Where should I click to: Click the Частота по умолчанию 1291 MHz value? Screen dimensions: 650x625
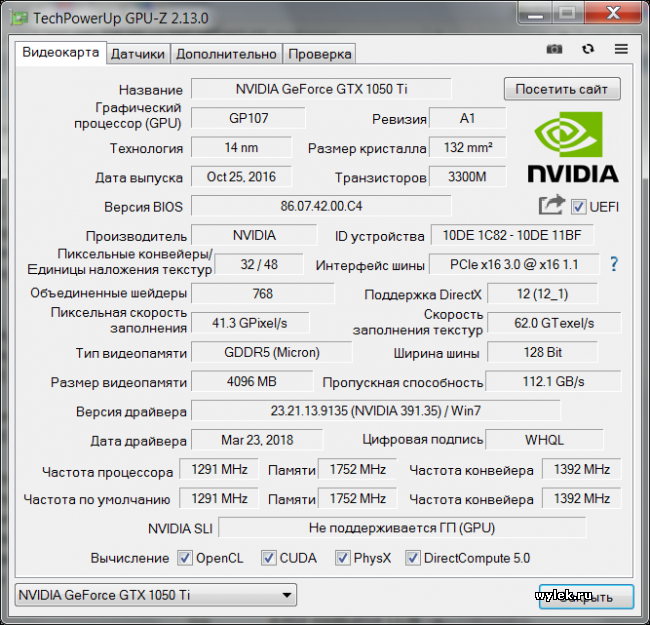pyautogui.click(x=219, y=498)
